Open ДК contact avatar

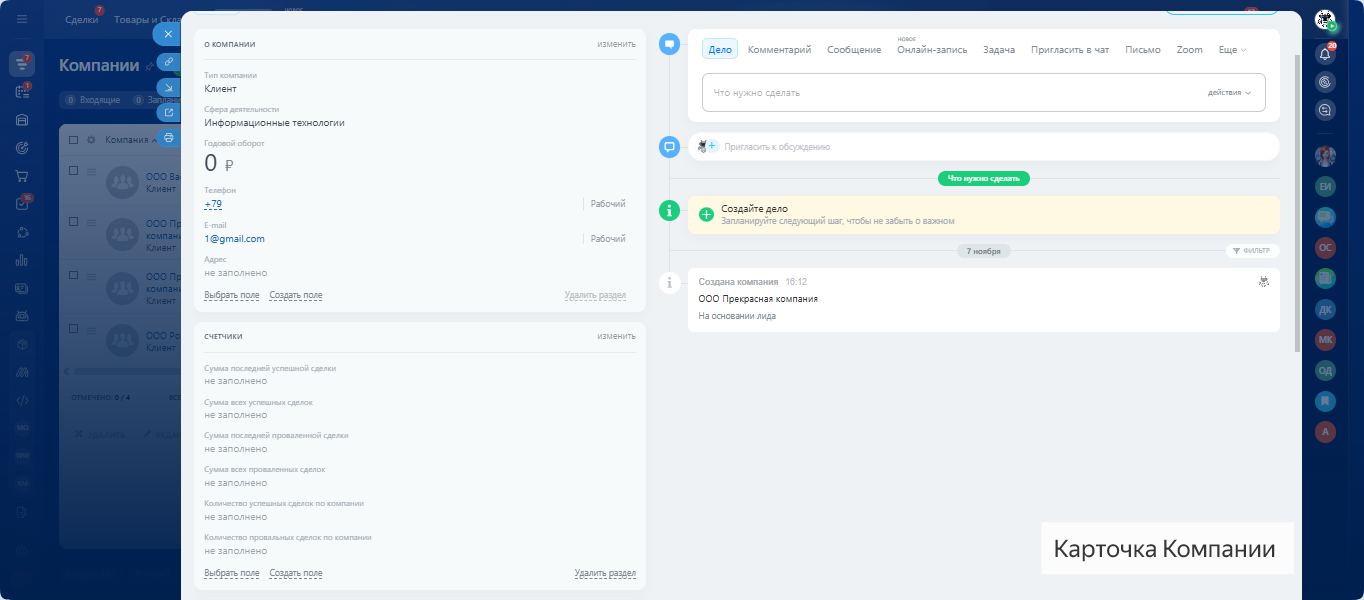[x=1326, y=309]
